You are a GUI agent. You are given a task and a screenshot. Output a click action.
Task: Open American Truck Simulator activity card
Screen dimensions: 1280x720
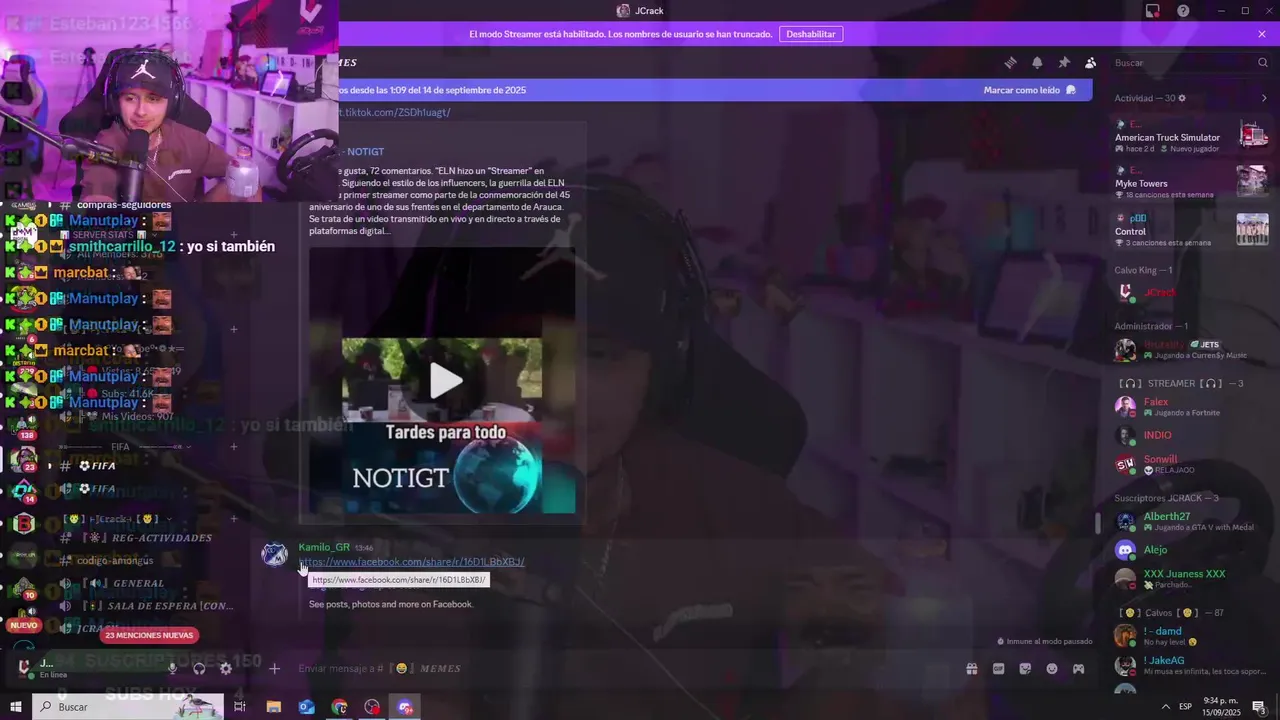(1192, 134)
